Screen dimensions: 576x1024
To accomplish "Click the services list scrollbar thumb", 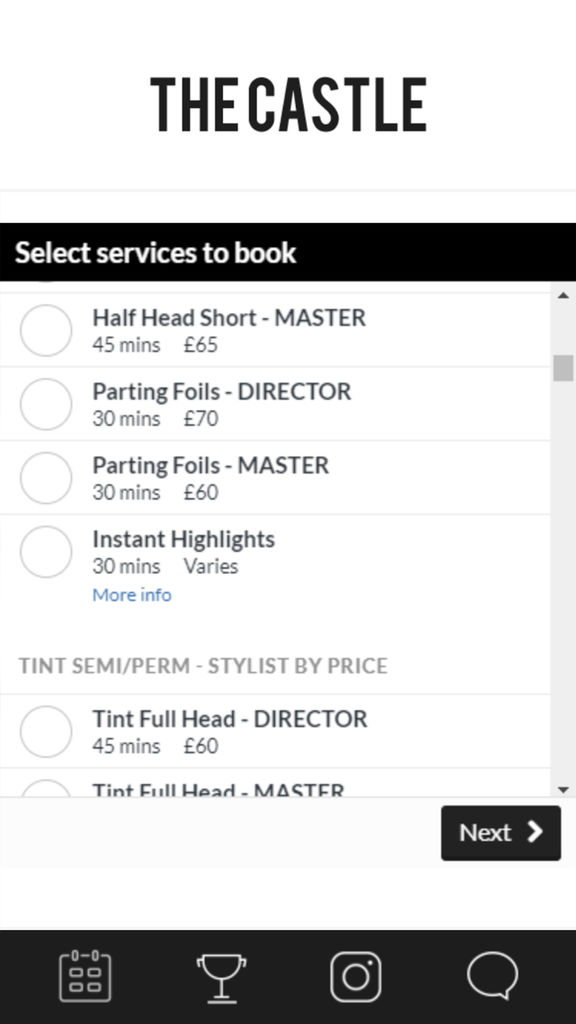I will pyautogui.click(x=563, y=368).
